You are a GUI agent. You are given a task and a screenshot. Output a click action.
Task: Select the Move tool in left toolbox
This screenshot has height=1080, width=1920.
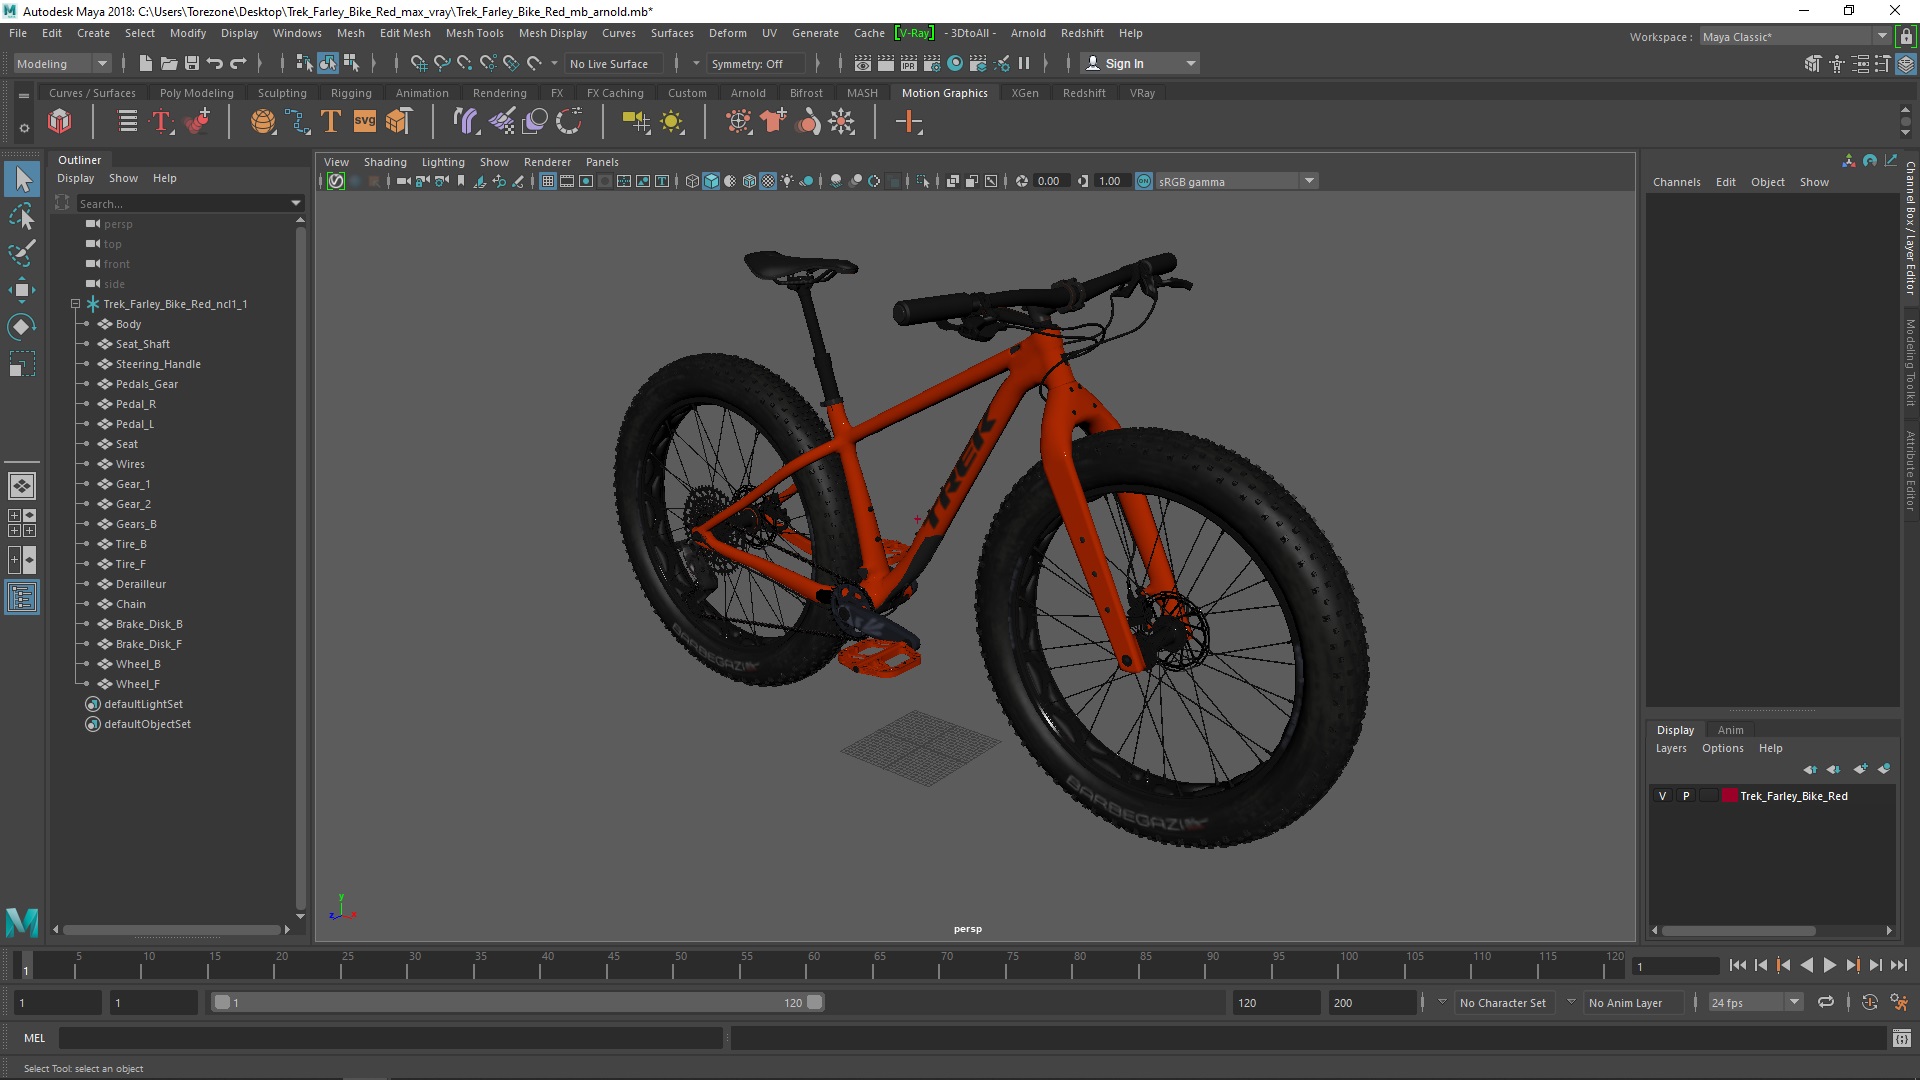tap(21, 290)
